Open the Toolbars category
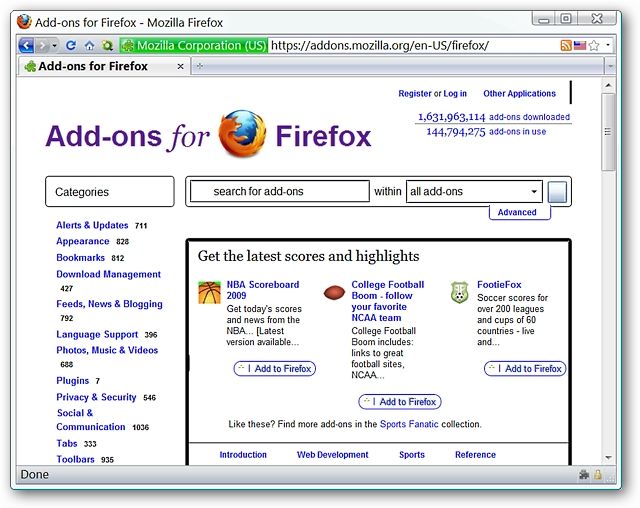 (76, 459)
